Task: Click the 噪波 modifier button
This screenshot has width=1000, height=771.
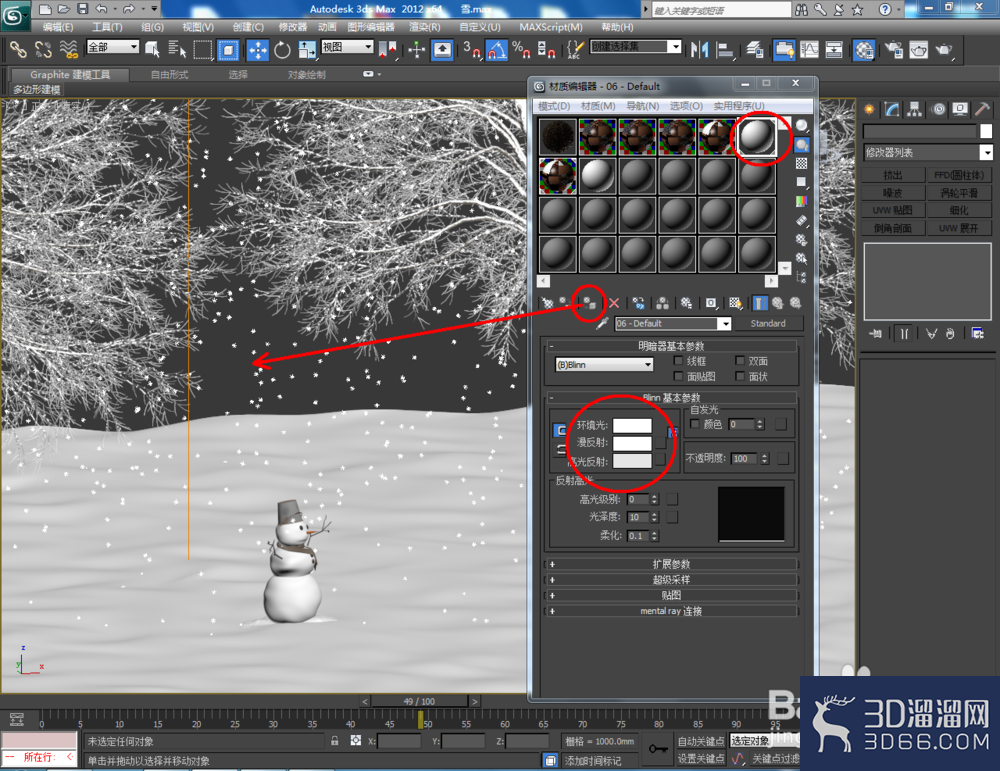Action: 893,193
